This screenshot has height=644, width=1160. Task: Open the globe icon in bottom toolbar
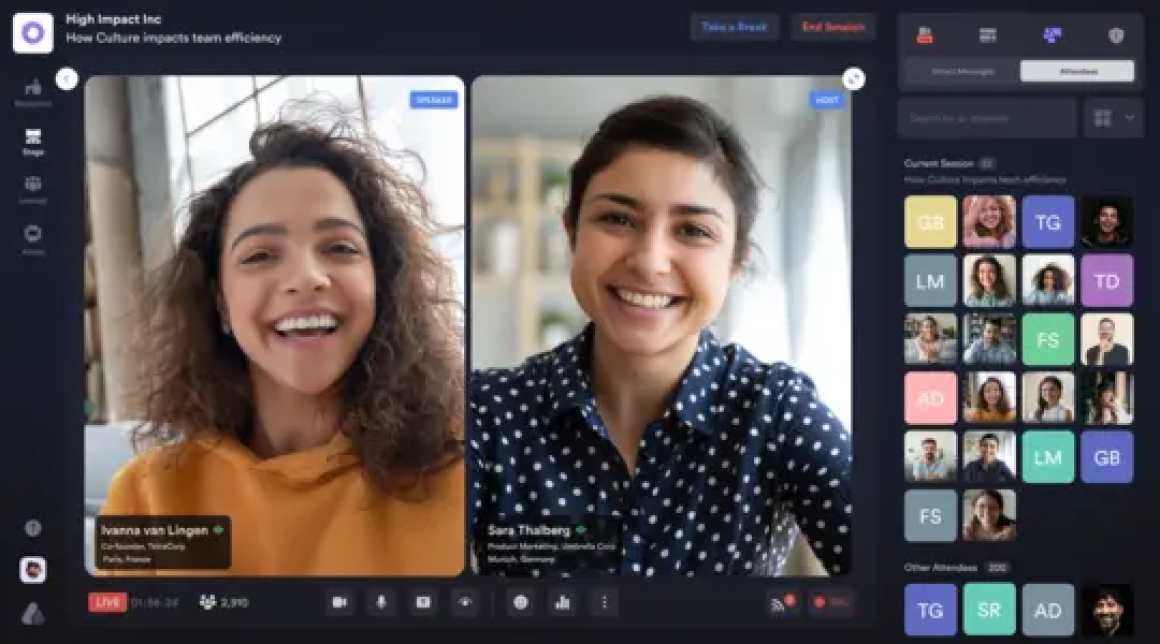(x=521, y=603)
